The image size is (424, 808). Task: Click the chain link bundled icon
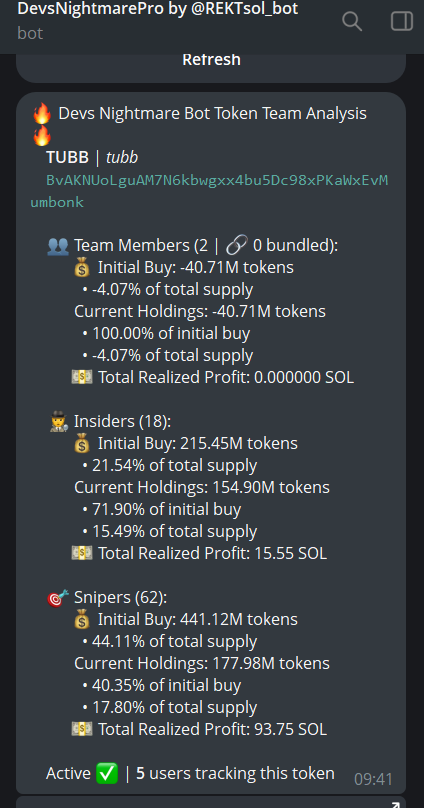tap(236, 245)
